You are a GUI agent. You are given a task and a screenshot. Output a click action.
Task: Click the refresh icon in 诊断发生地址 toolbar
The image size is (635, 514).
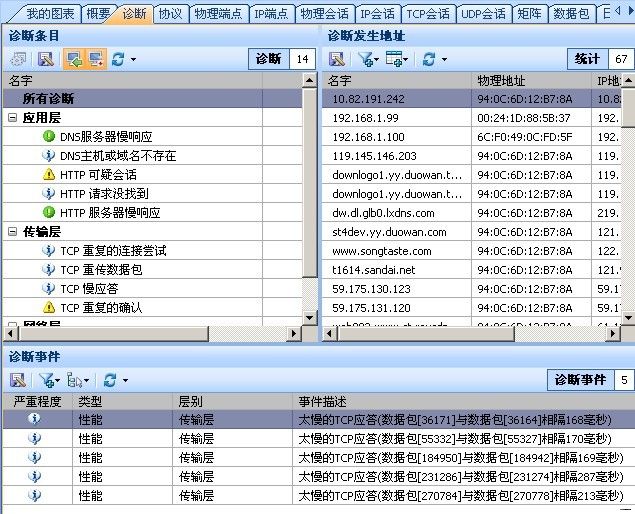click(x=429, y=59)
